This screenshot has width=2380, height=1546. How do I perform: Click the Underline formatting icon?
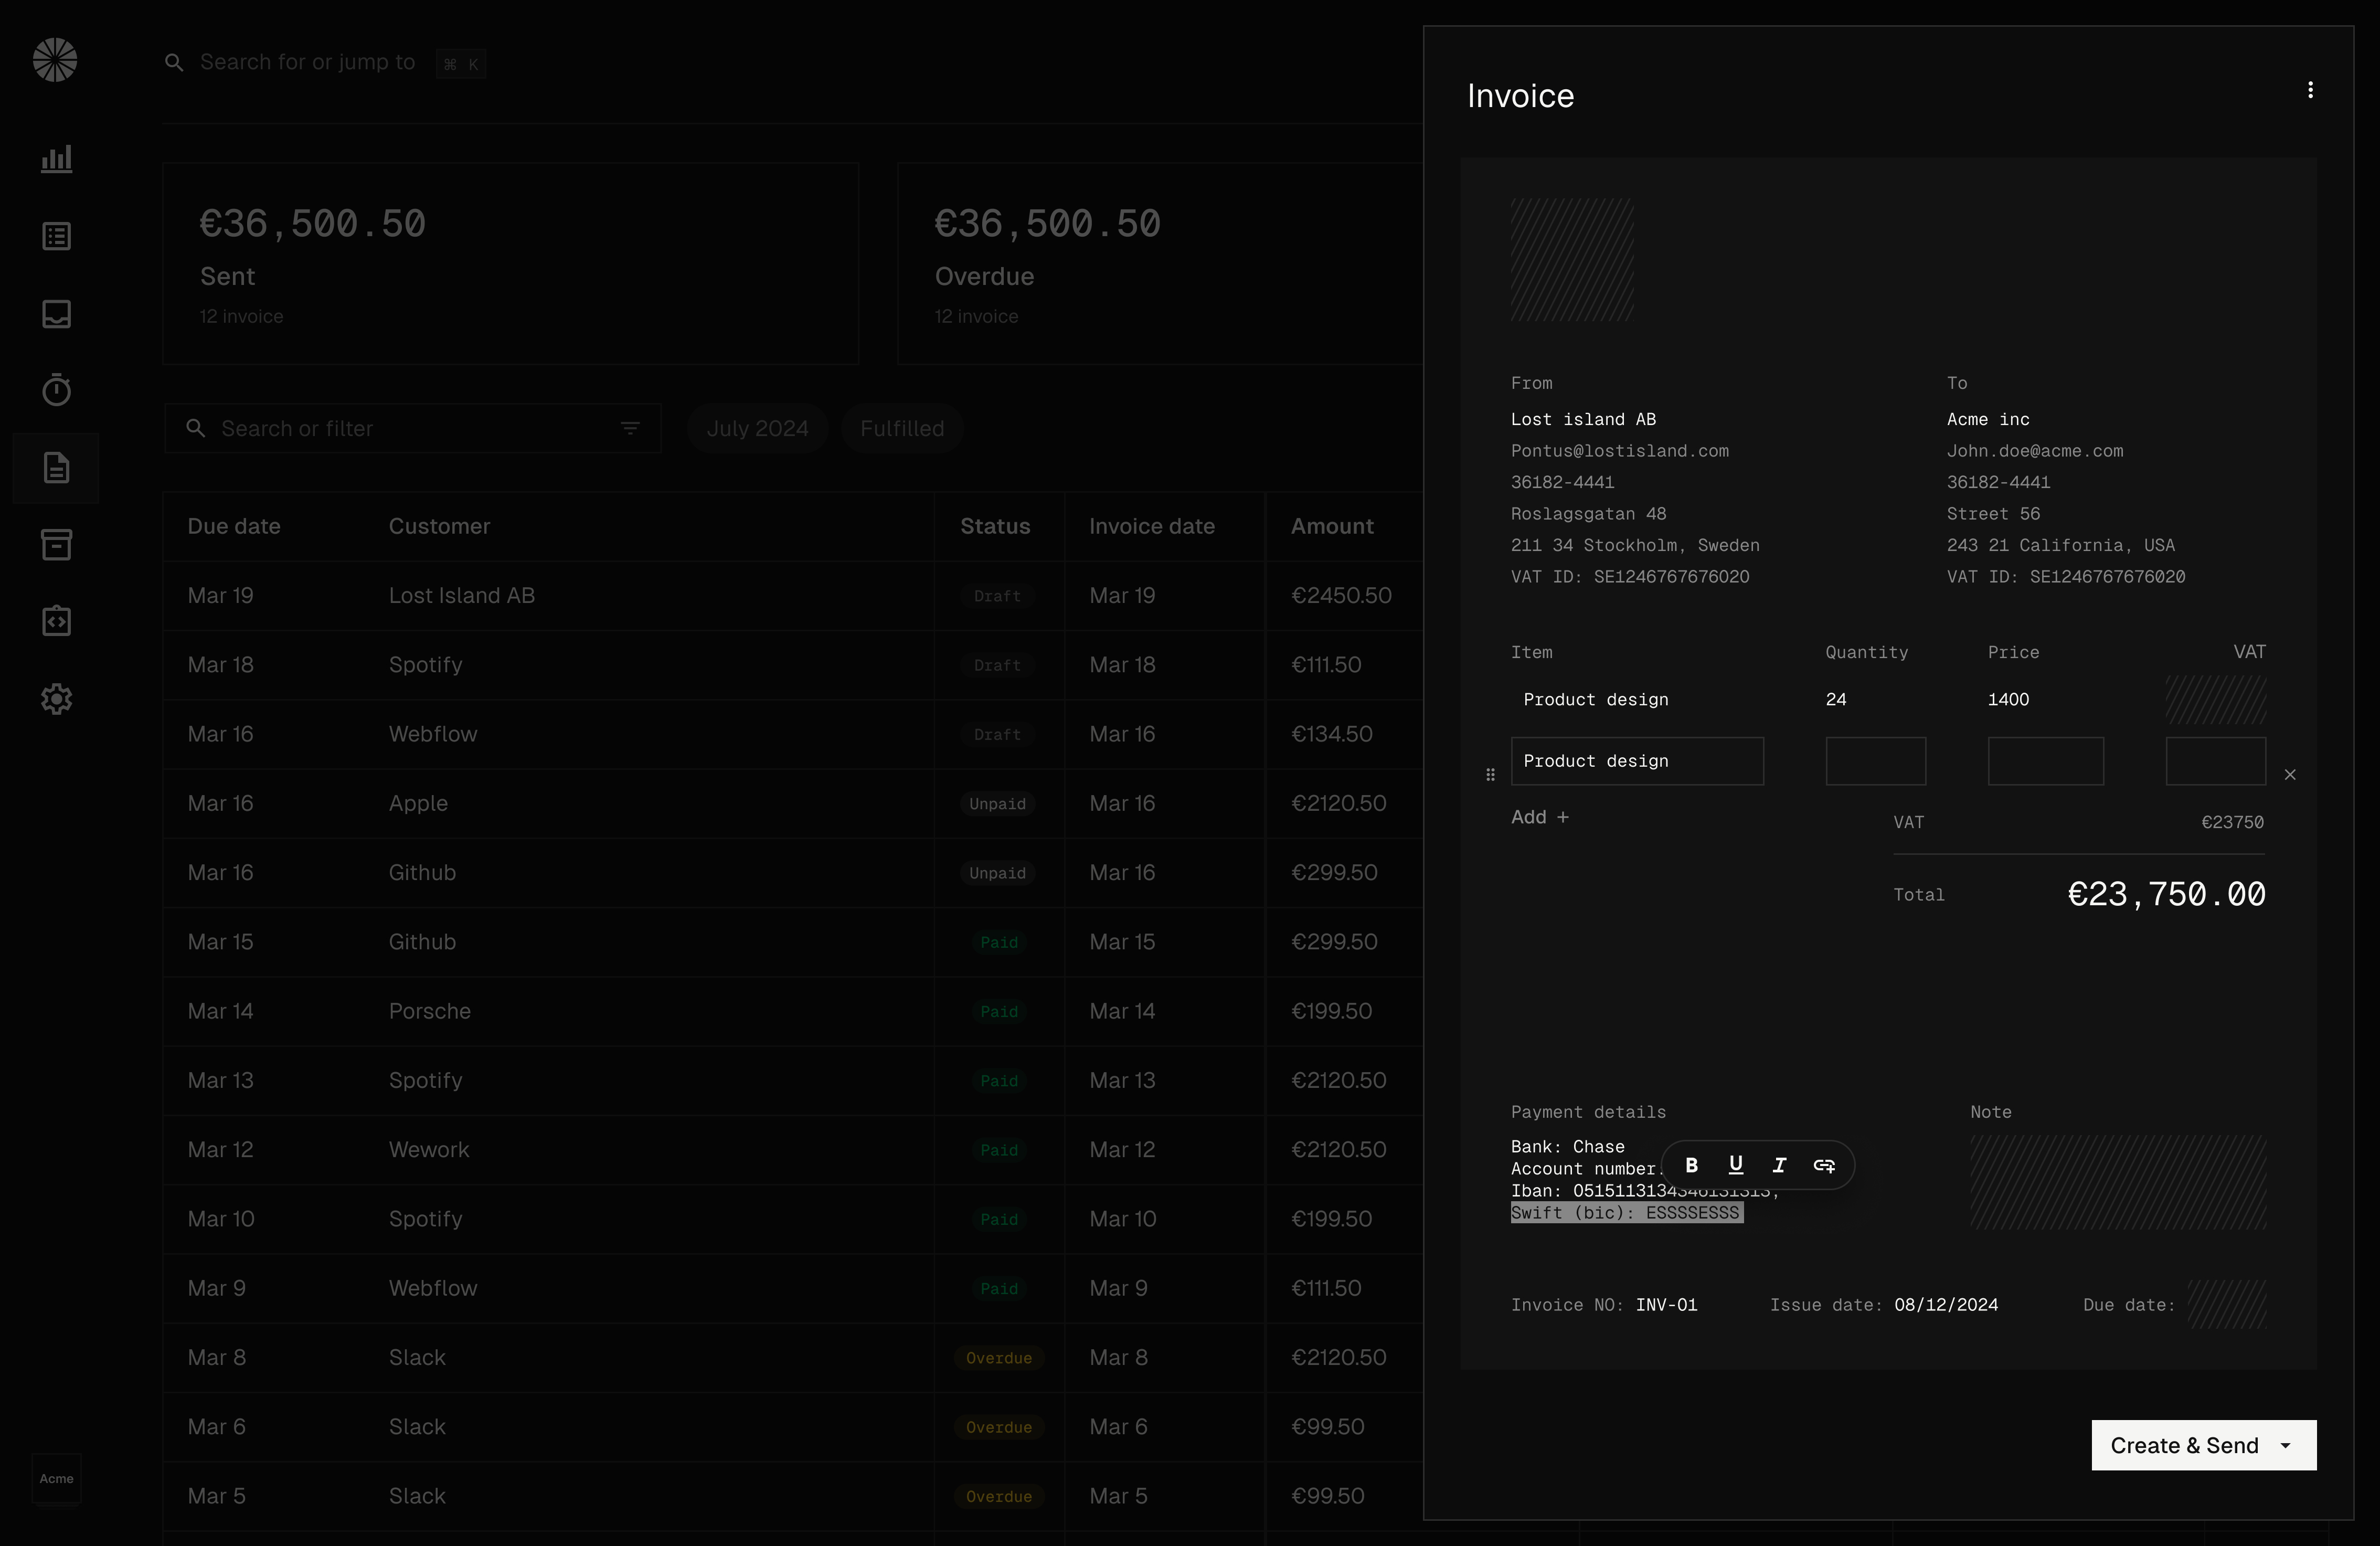[x=1736, y=1165]
